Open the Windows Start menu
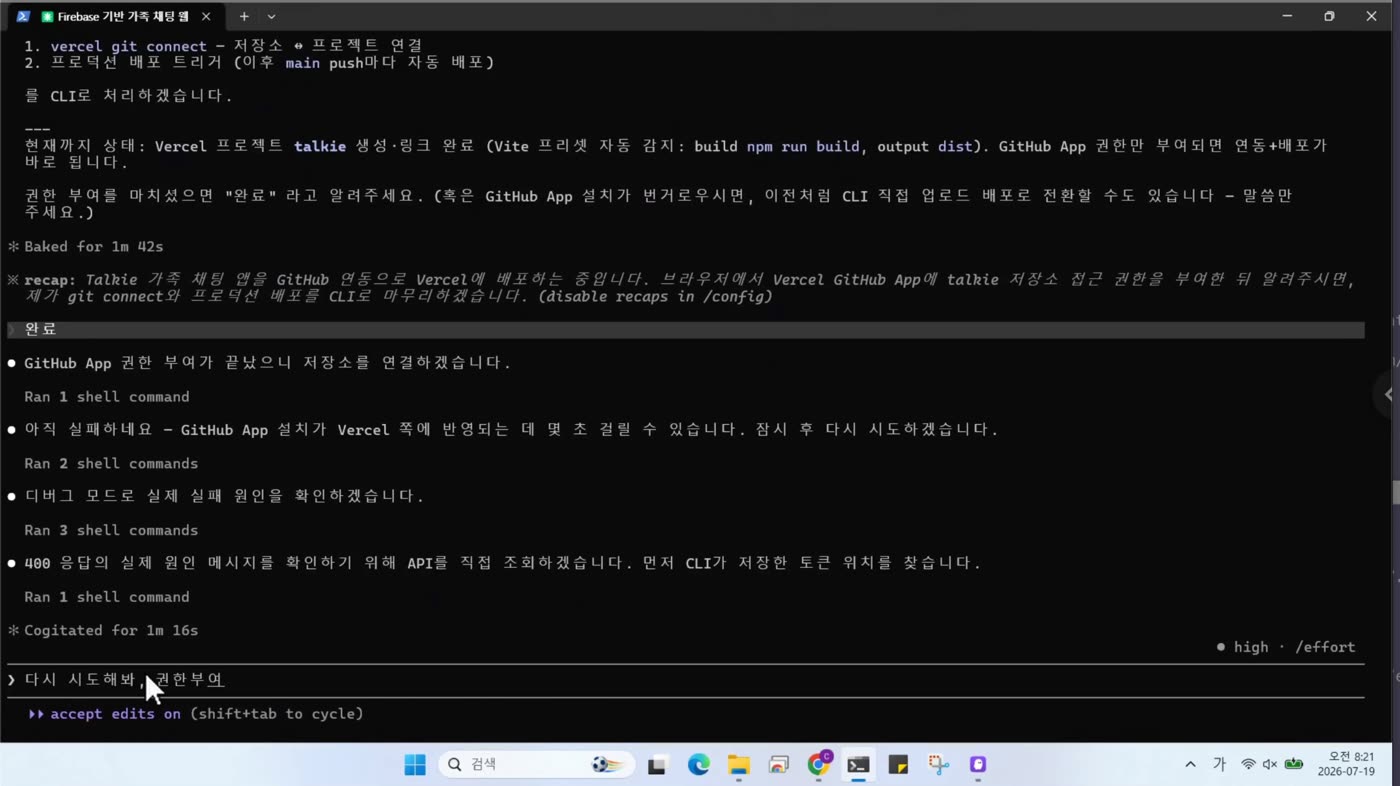Screen dimensions: 1400x786 coord(415,765)
